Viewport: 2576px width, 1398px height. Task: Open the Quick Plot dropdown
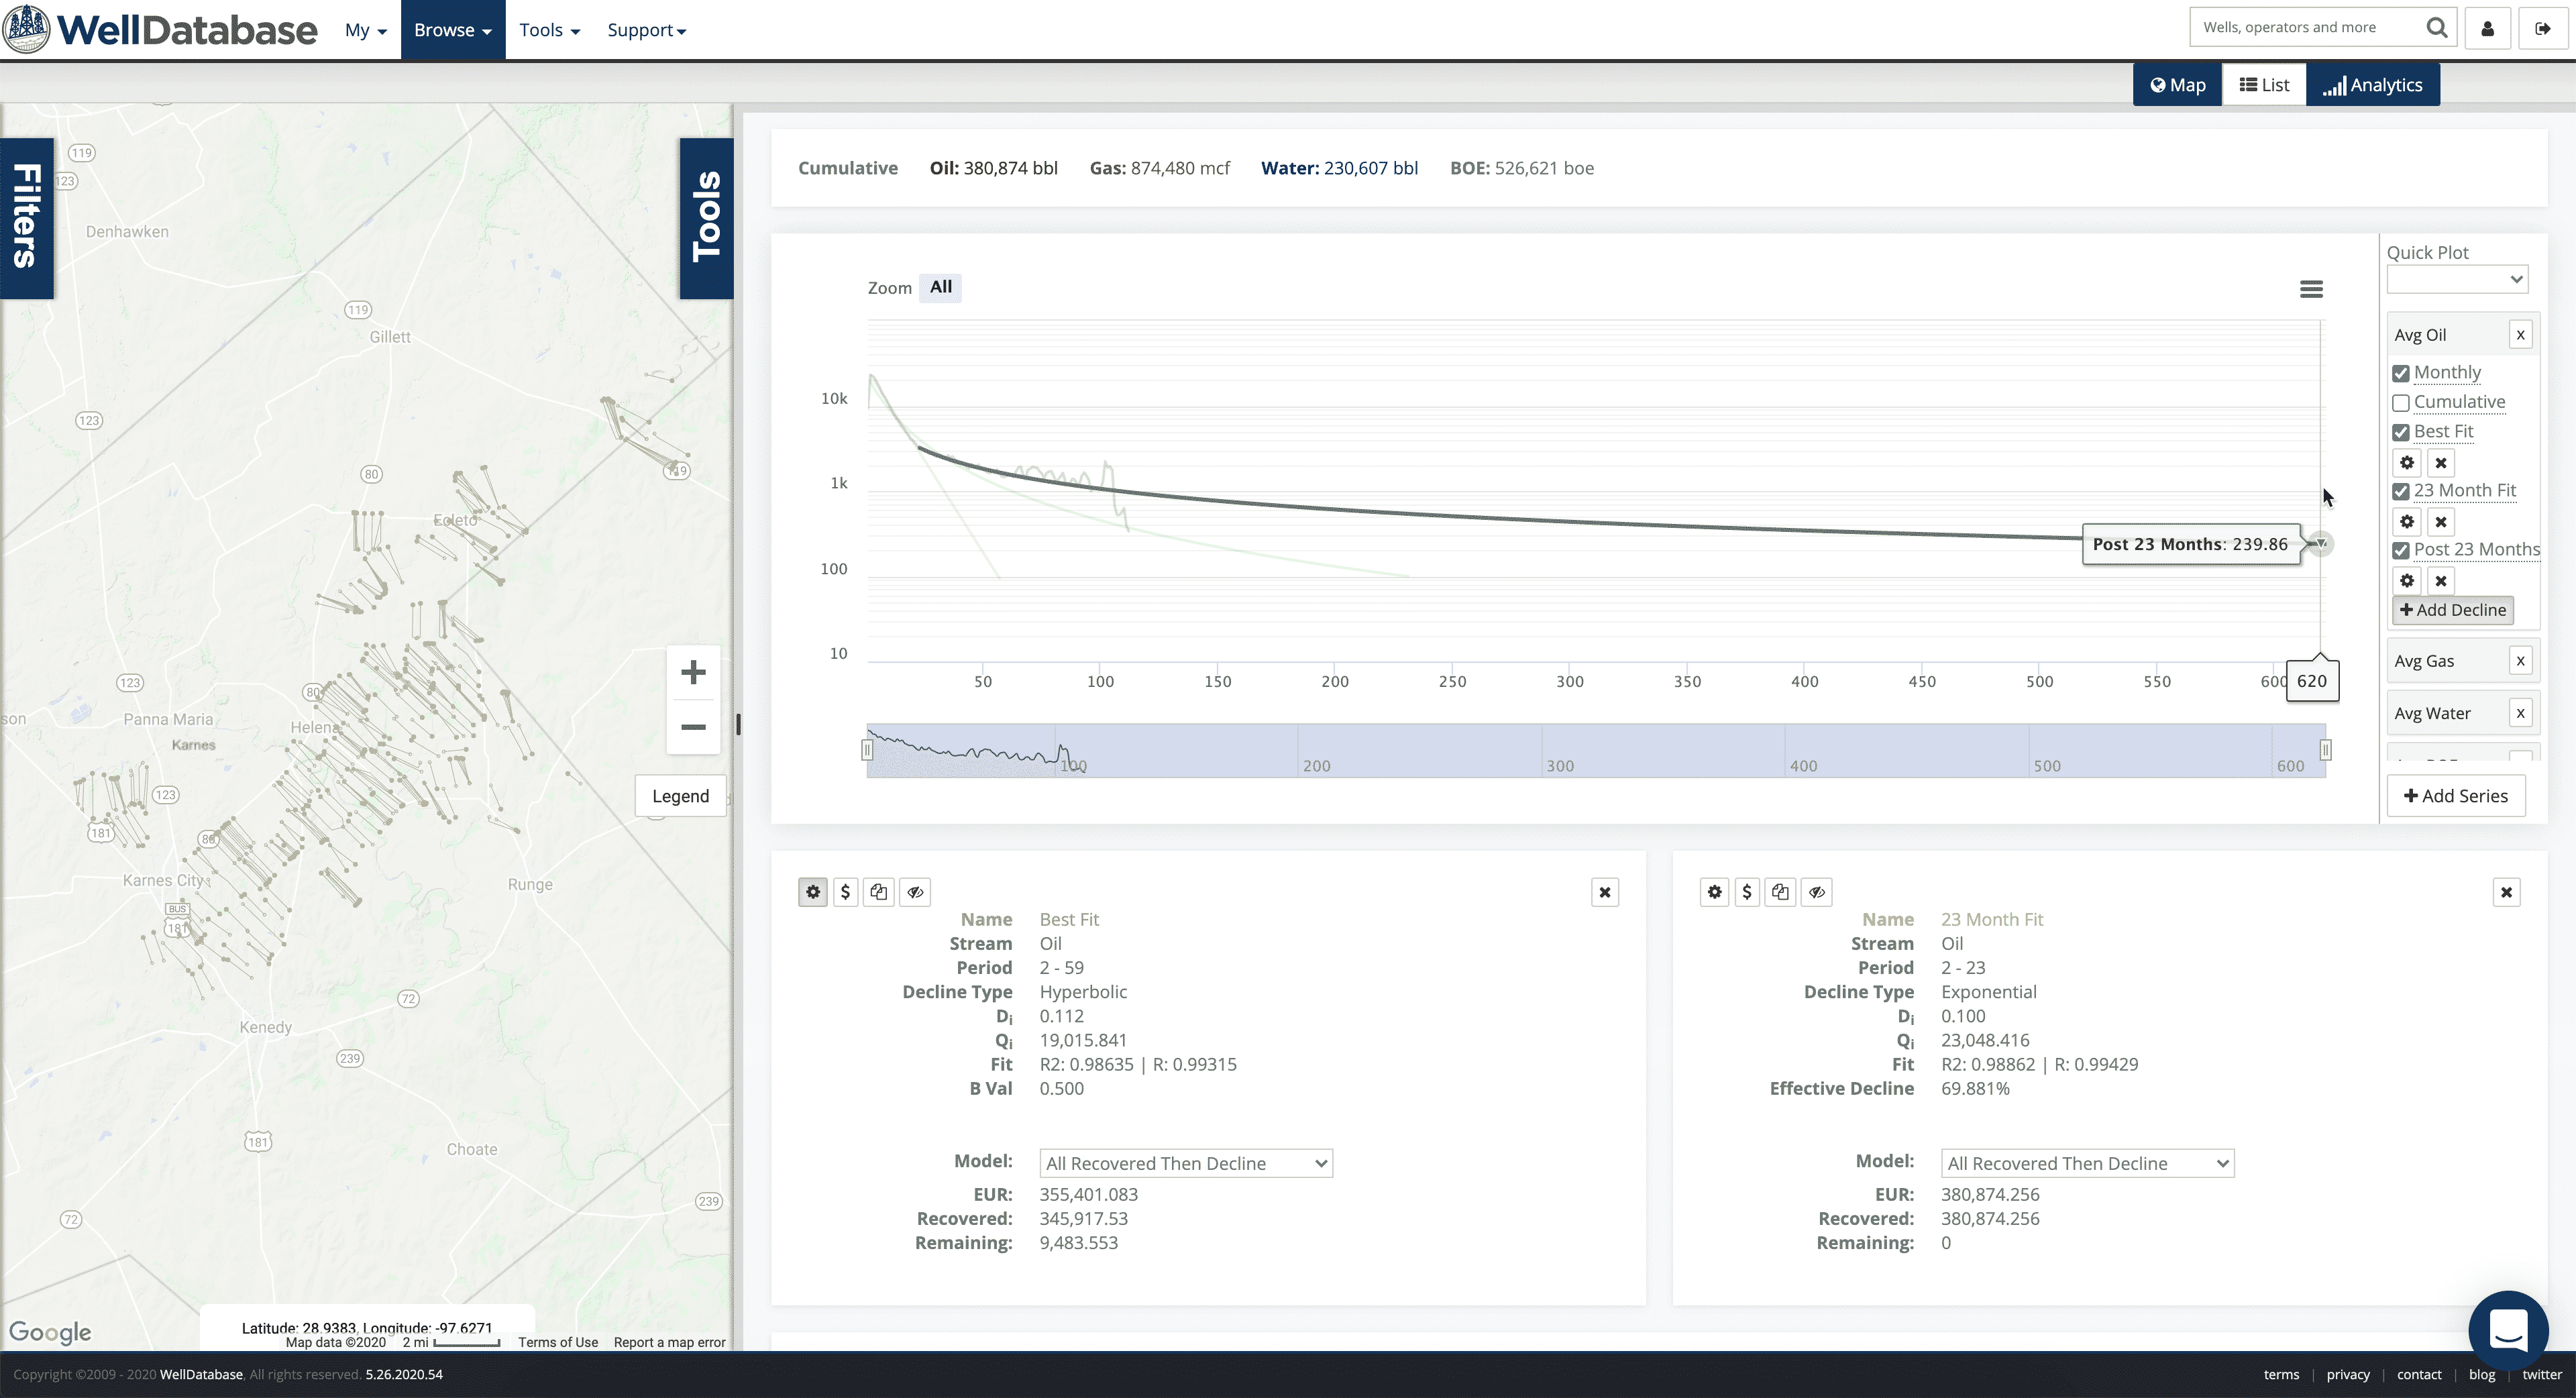click(x=2457, y=280)
